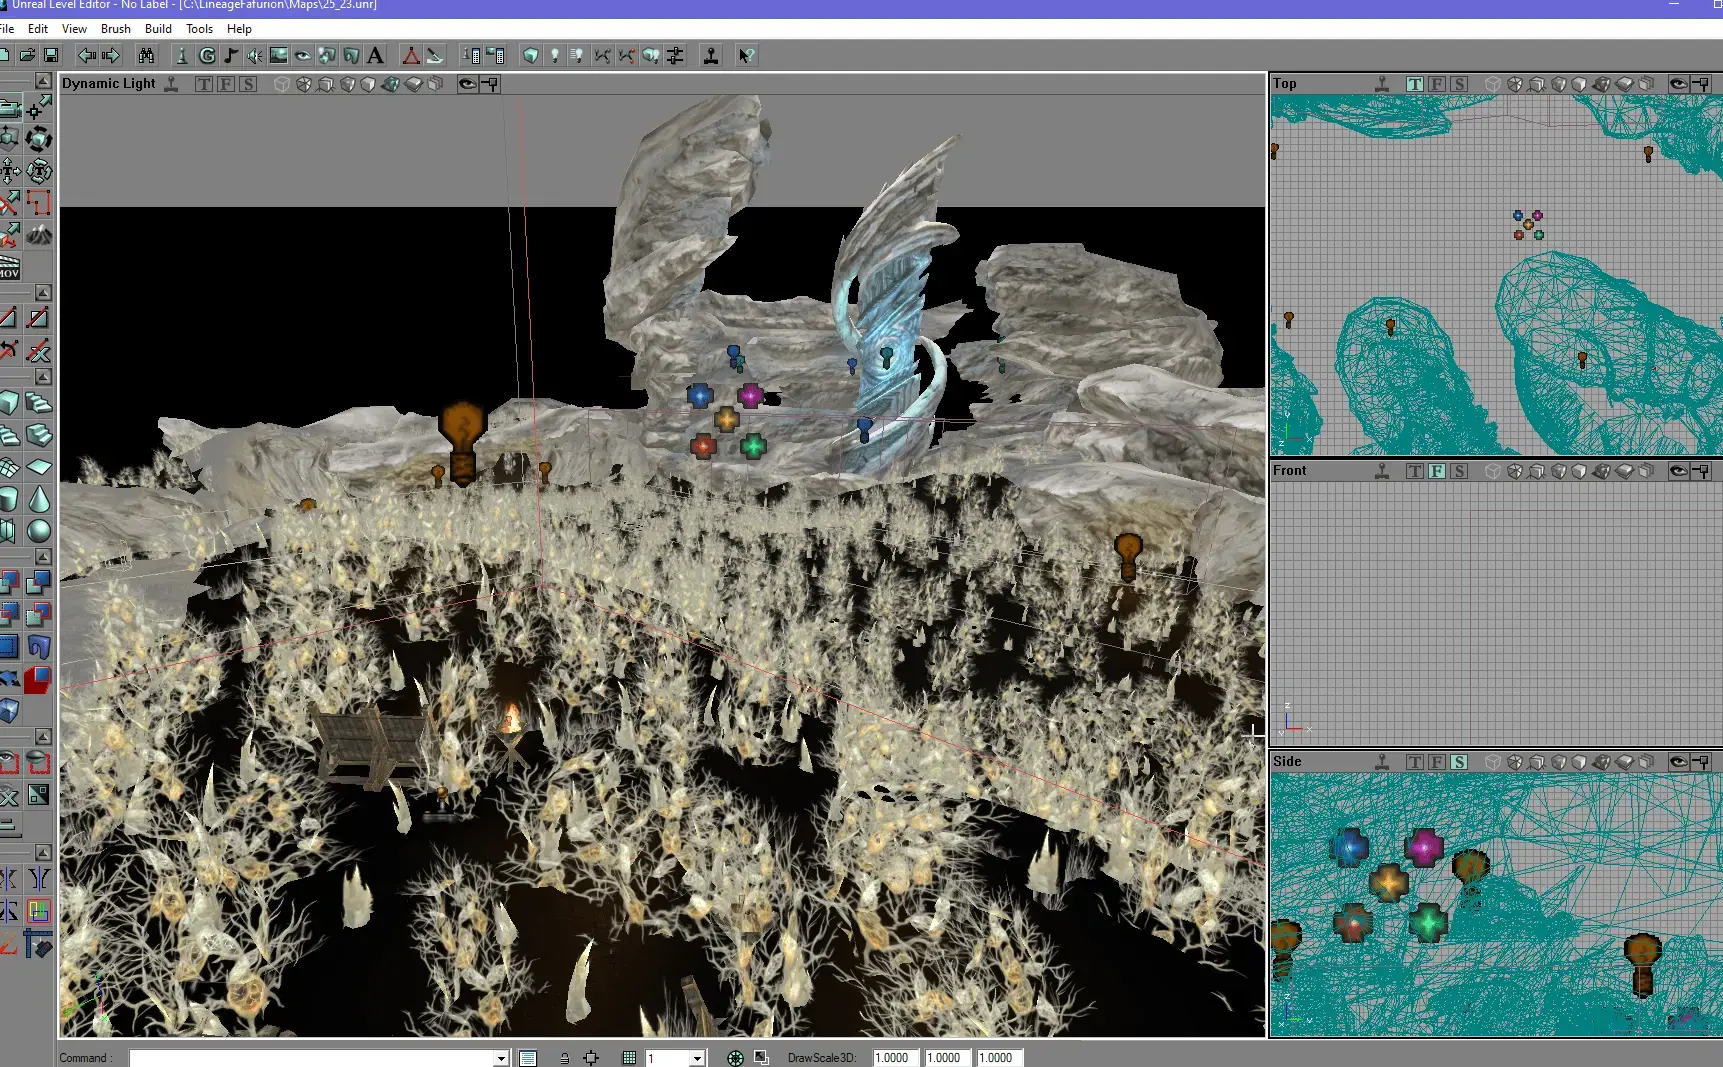1723x1067 pixels.
Task: Open the Actor Class browser icon
Action: point(182,55)
